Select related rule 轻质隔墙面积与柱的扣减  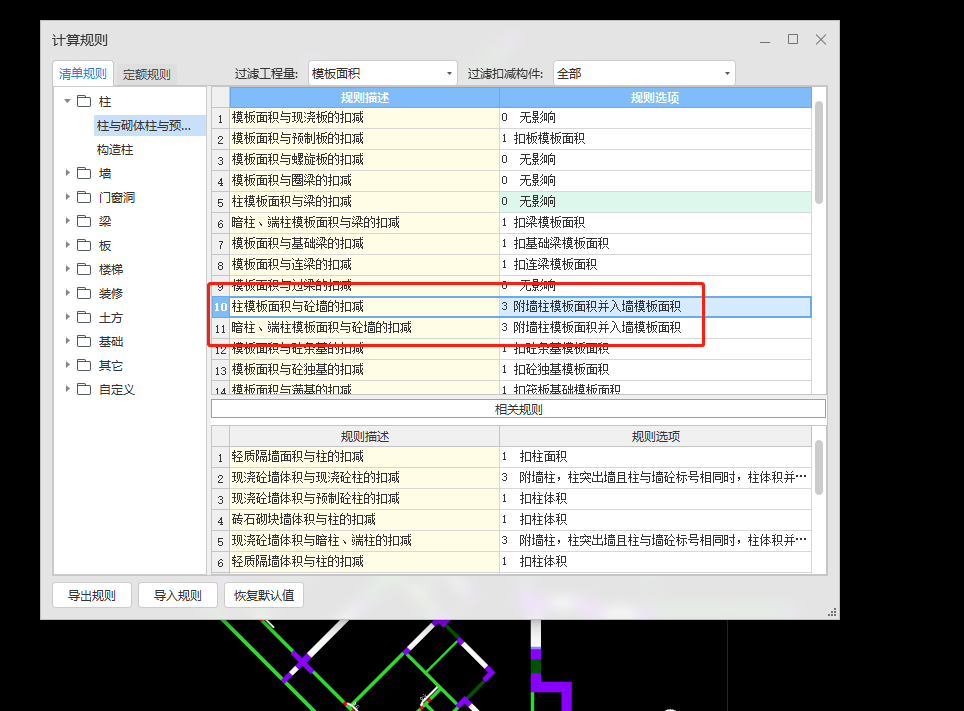[365, 456]
